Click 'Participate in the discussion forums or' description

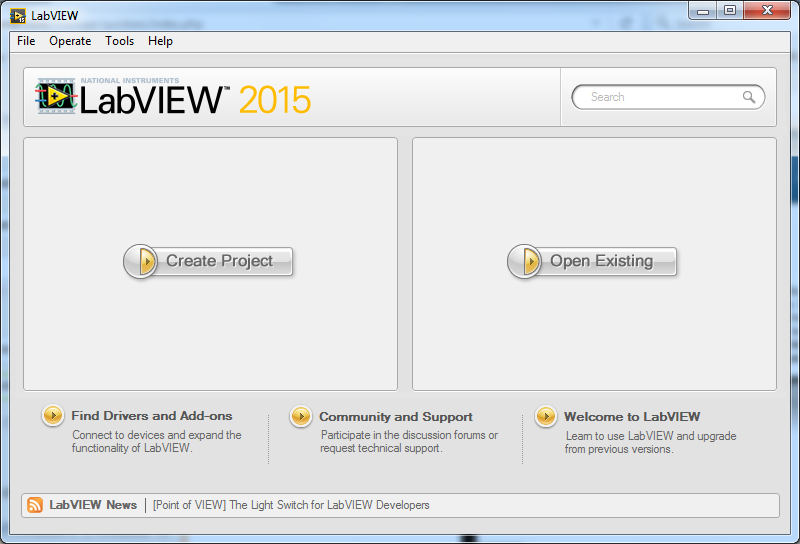(x=409, y=435)
